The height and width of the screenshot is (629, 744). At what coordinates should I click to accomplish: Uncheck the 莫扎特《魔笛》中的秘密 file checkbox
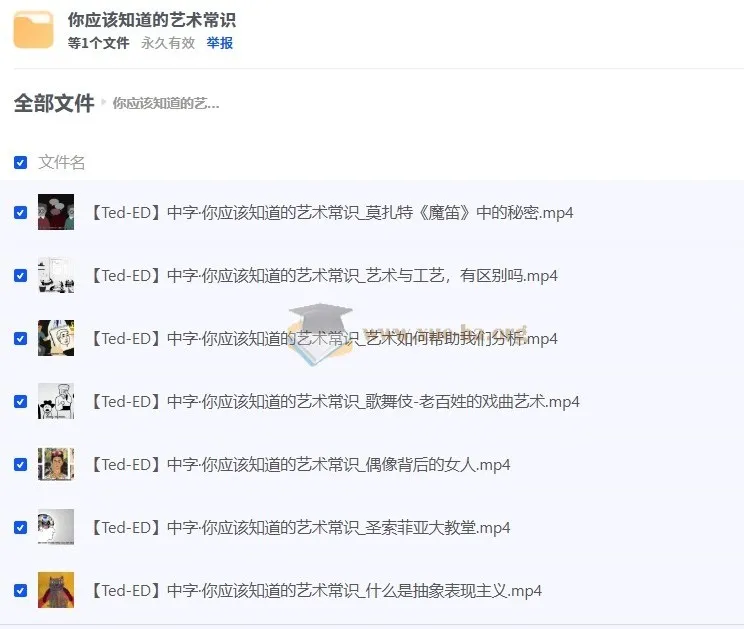point(20,213)
